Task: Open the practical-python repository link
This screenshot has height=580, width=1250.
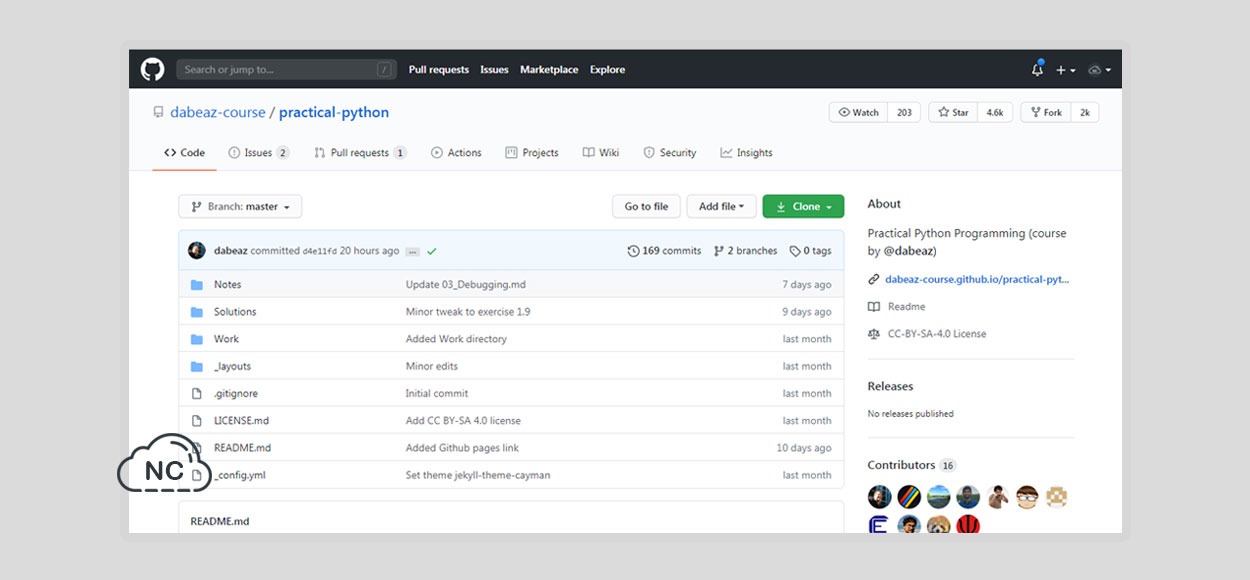Action: [x=334, y=112]
